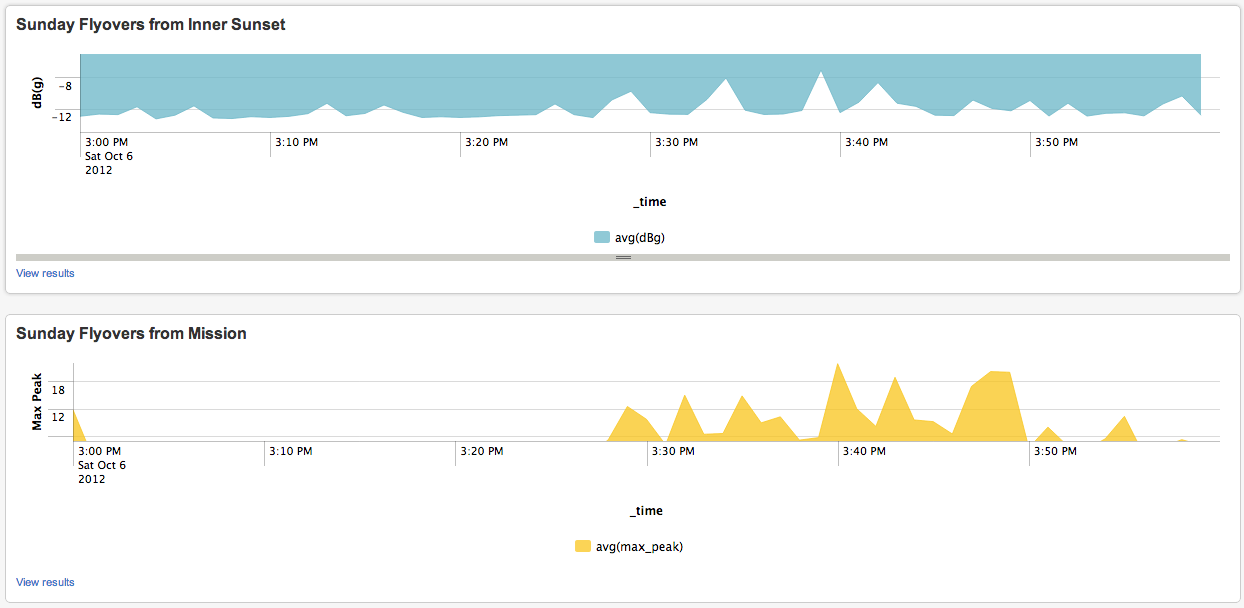This screenshot has height=608, width=1244.
Task: Click the 3:10 PM label on Inner Sunset axis
Action: pyautogui.click(x=297, y=143)
